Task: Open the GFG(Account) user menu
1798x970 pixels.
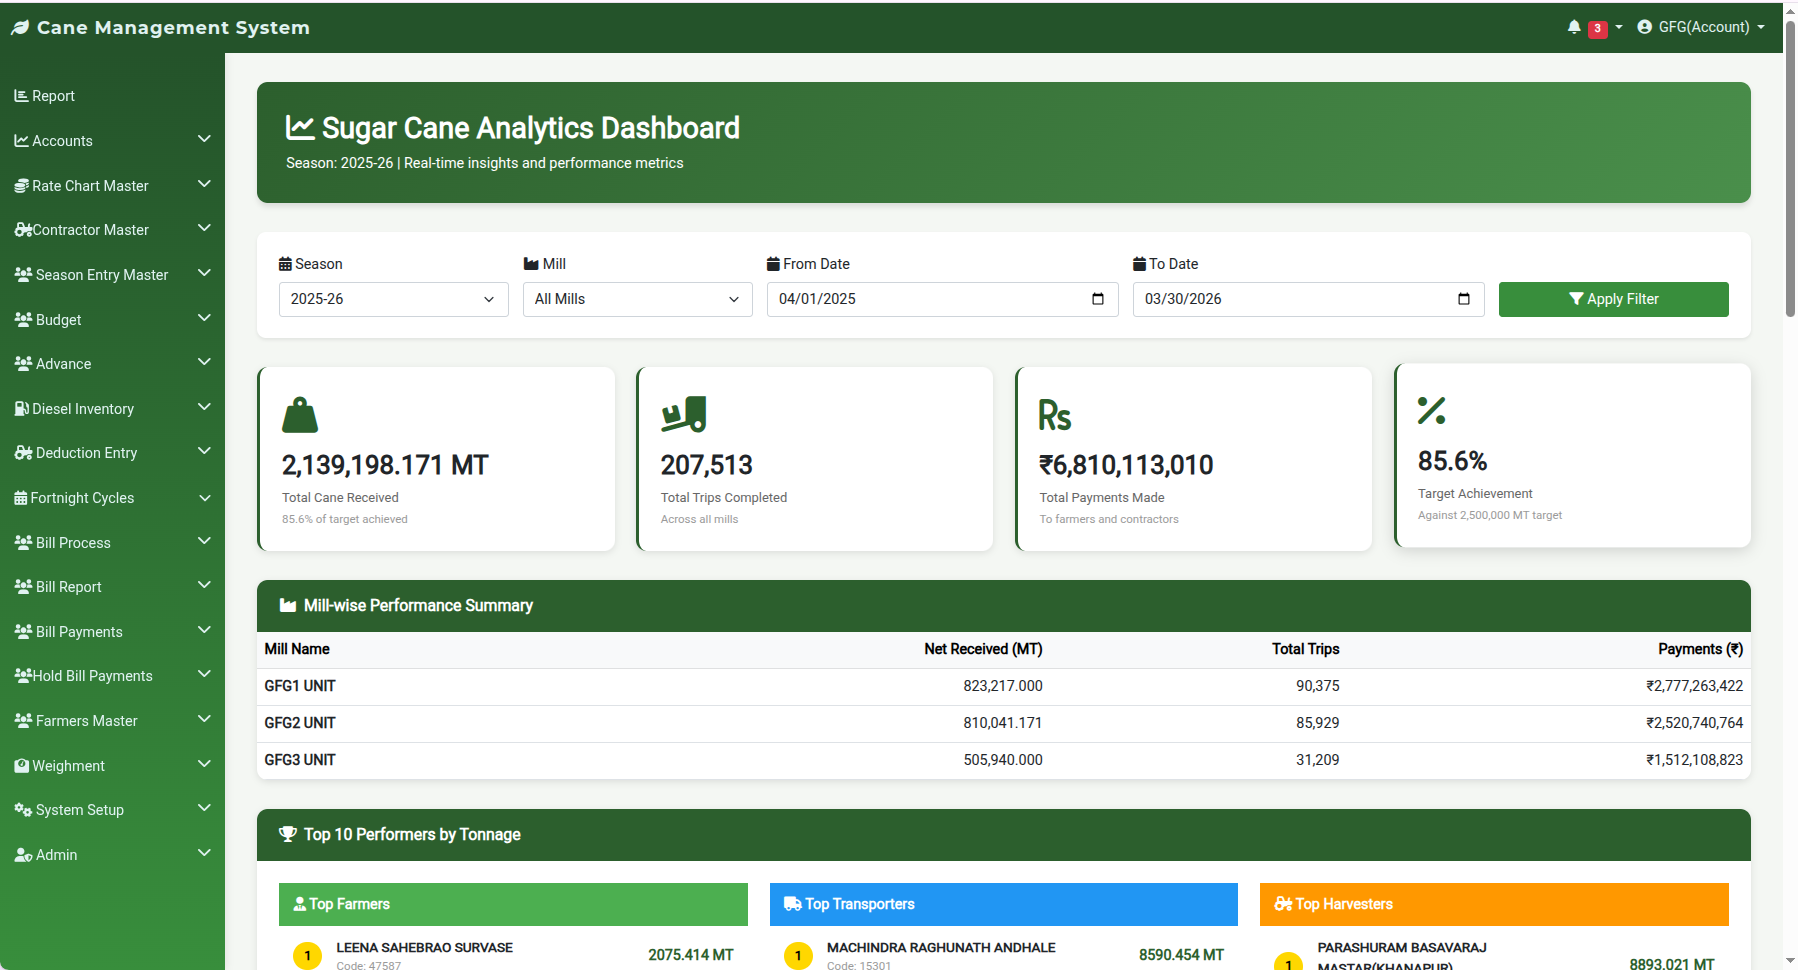Action: 1701,27
